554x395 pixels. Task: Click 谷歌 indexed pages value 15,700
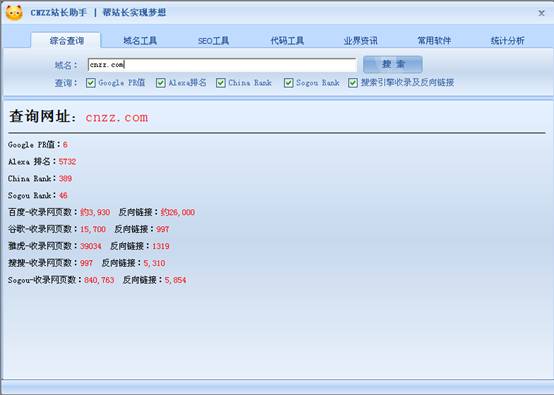coord(93,229)
